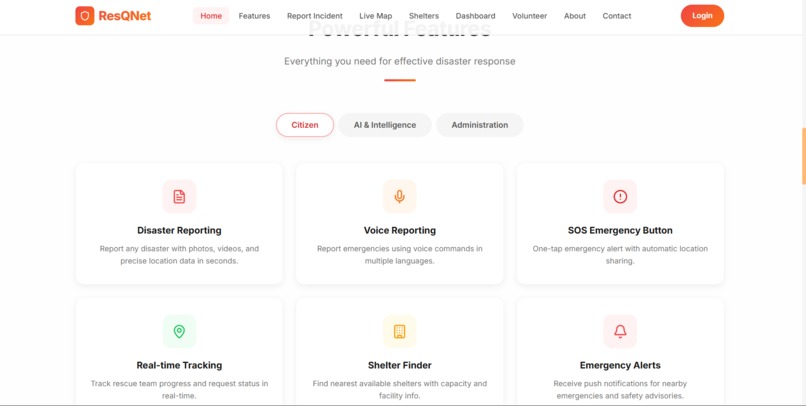Click the page's vertical scrollbar thumb
Screen dimensions: 806x406
coord(803,156)
